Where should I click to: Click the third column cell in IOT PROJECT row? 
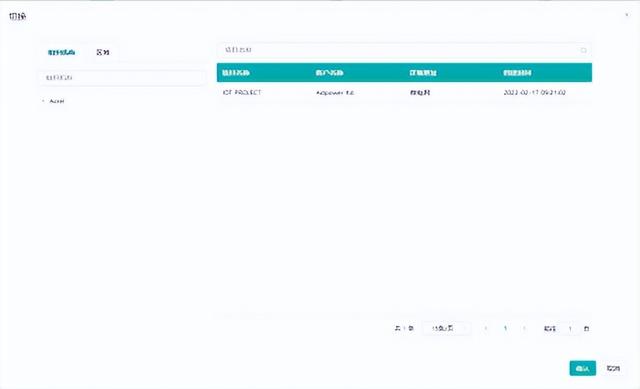pos(420,93)
